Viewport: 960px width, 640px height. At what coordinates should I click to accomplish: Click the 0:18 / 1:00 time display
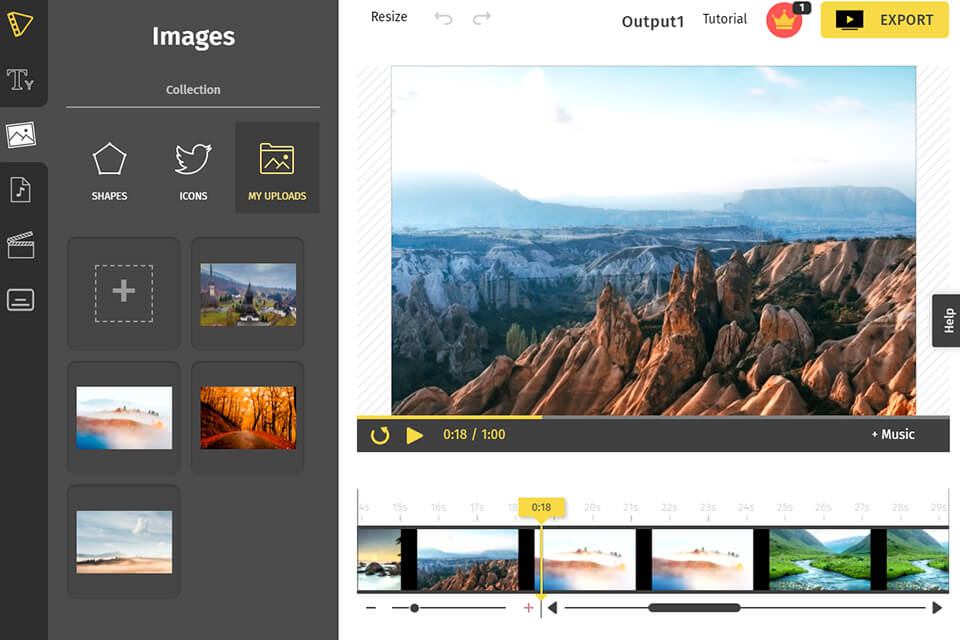pos(474,434)
